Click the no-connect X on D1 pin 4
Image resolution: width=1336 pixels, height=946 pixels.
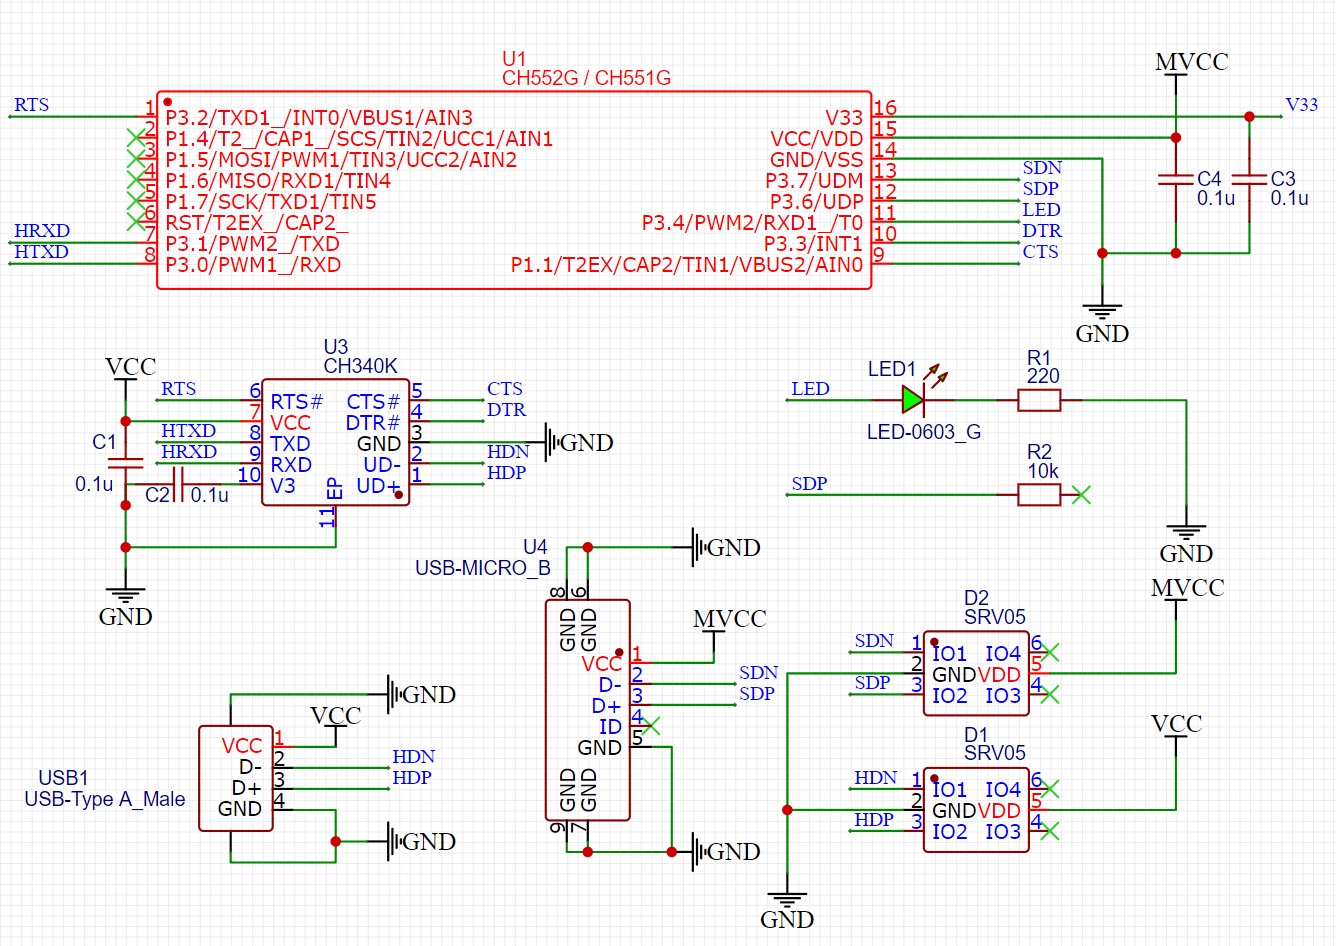[1049, 830]
